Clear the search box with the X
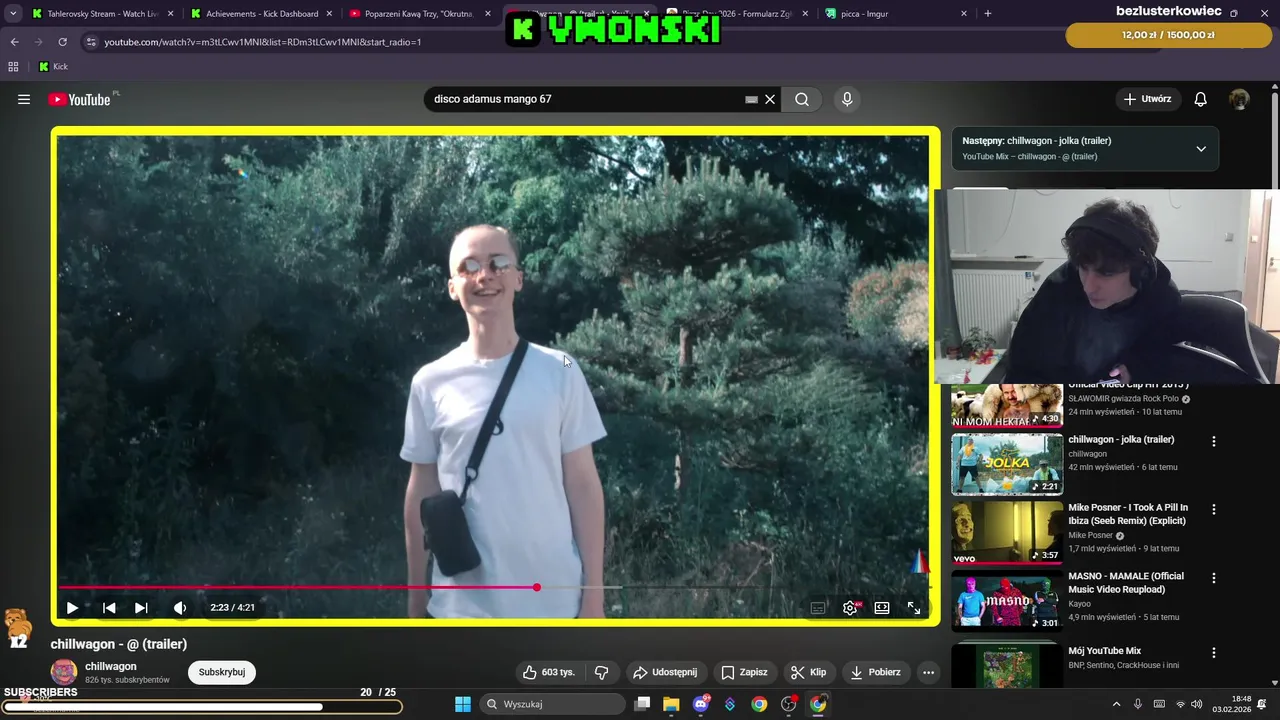Image resolution: width=1280 pixels, height=720 pixels. pyautogui.click(x=770, y=99)
